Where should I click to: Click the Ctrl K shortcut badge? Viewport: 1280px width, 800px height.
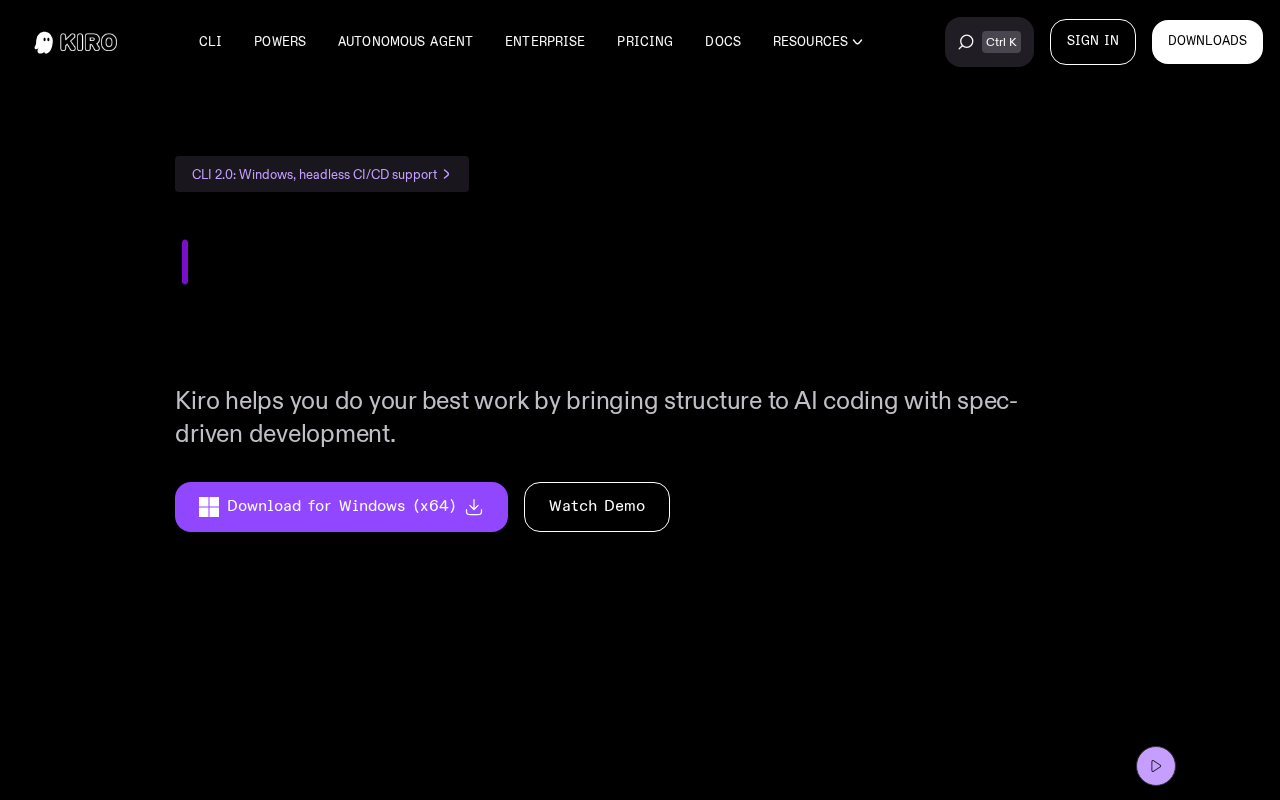(1001, 42)
